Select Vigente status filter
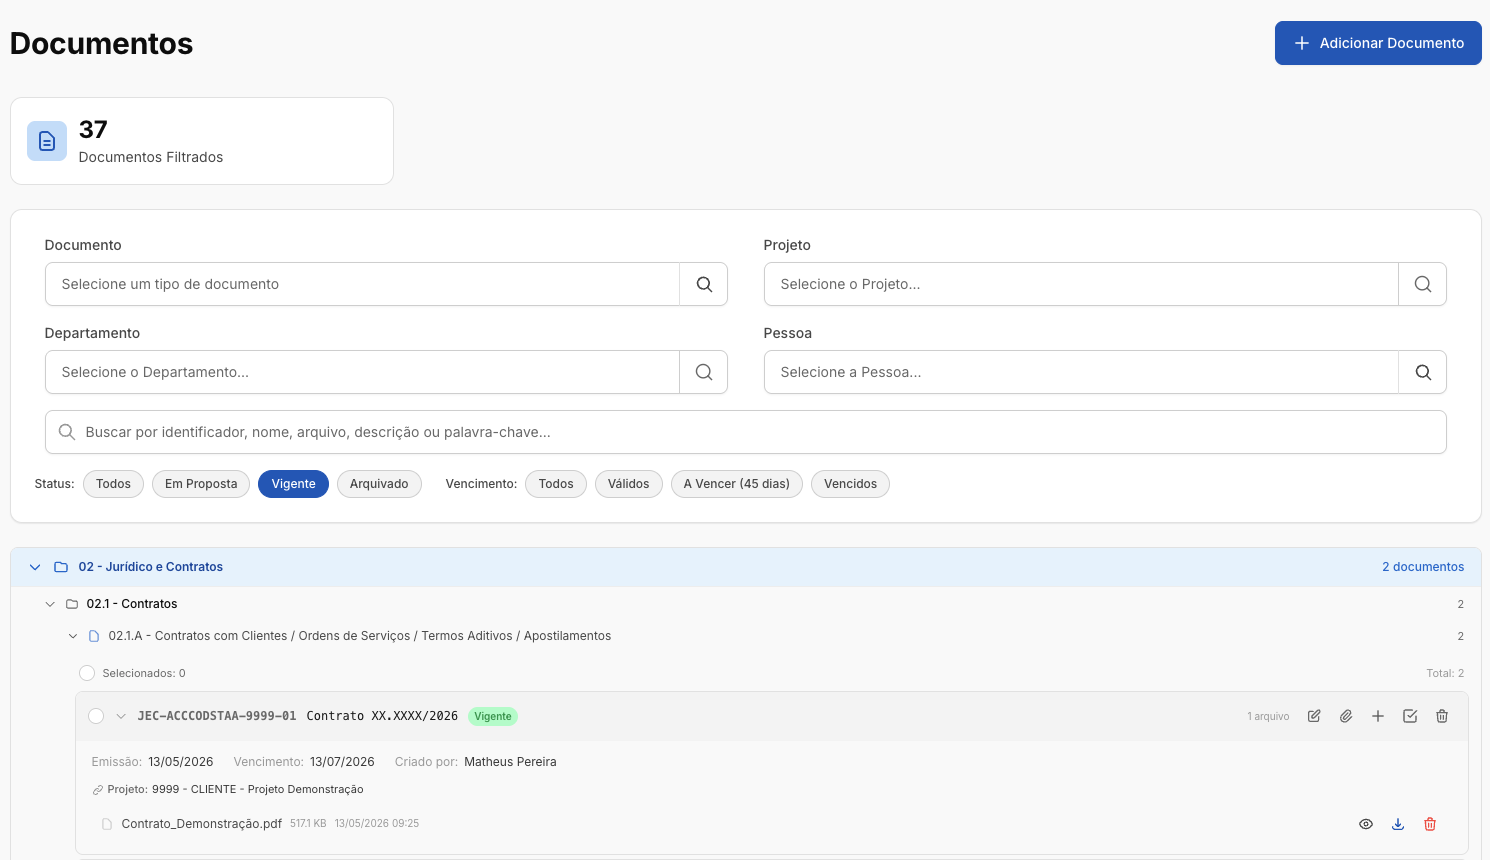This screenshot has height=860, width=1490. (x=293, y=484)
